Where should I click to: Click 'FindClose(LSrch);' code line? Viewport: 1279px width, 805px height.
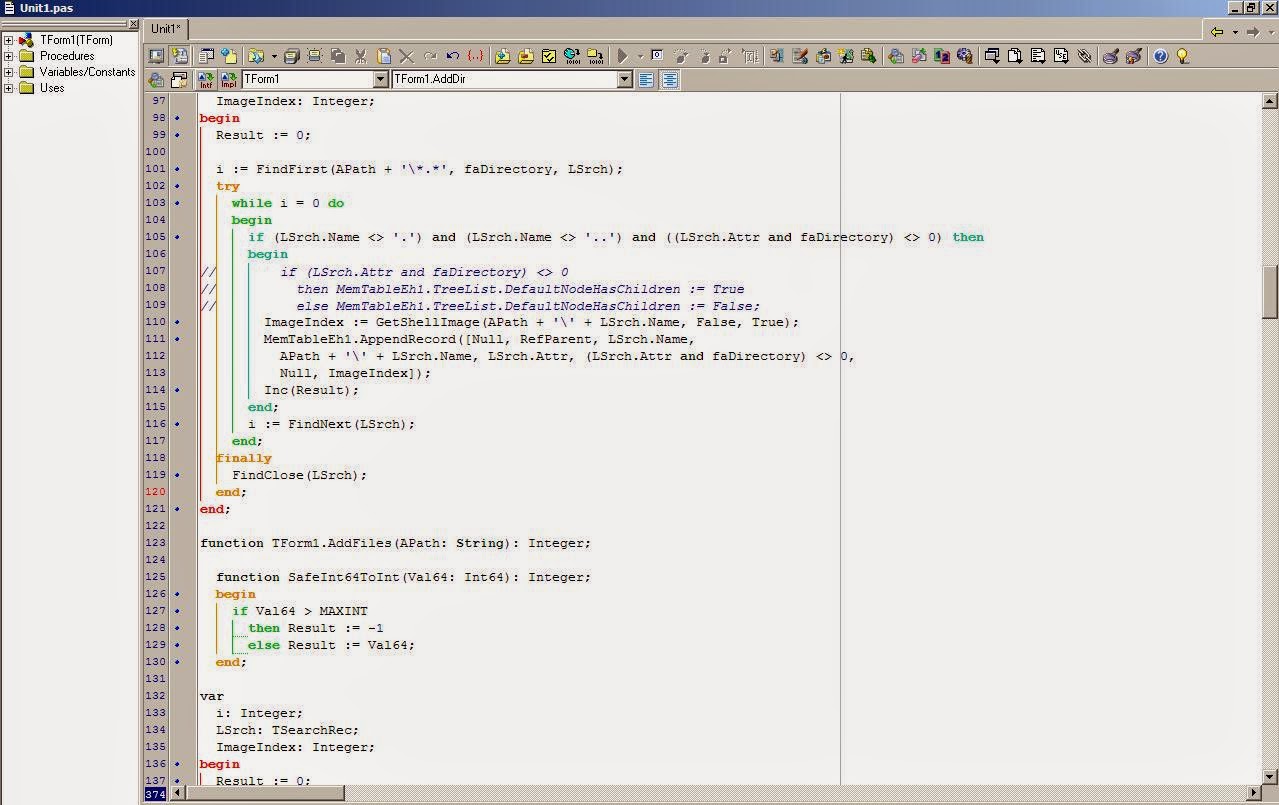point(300,475)
